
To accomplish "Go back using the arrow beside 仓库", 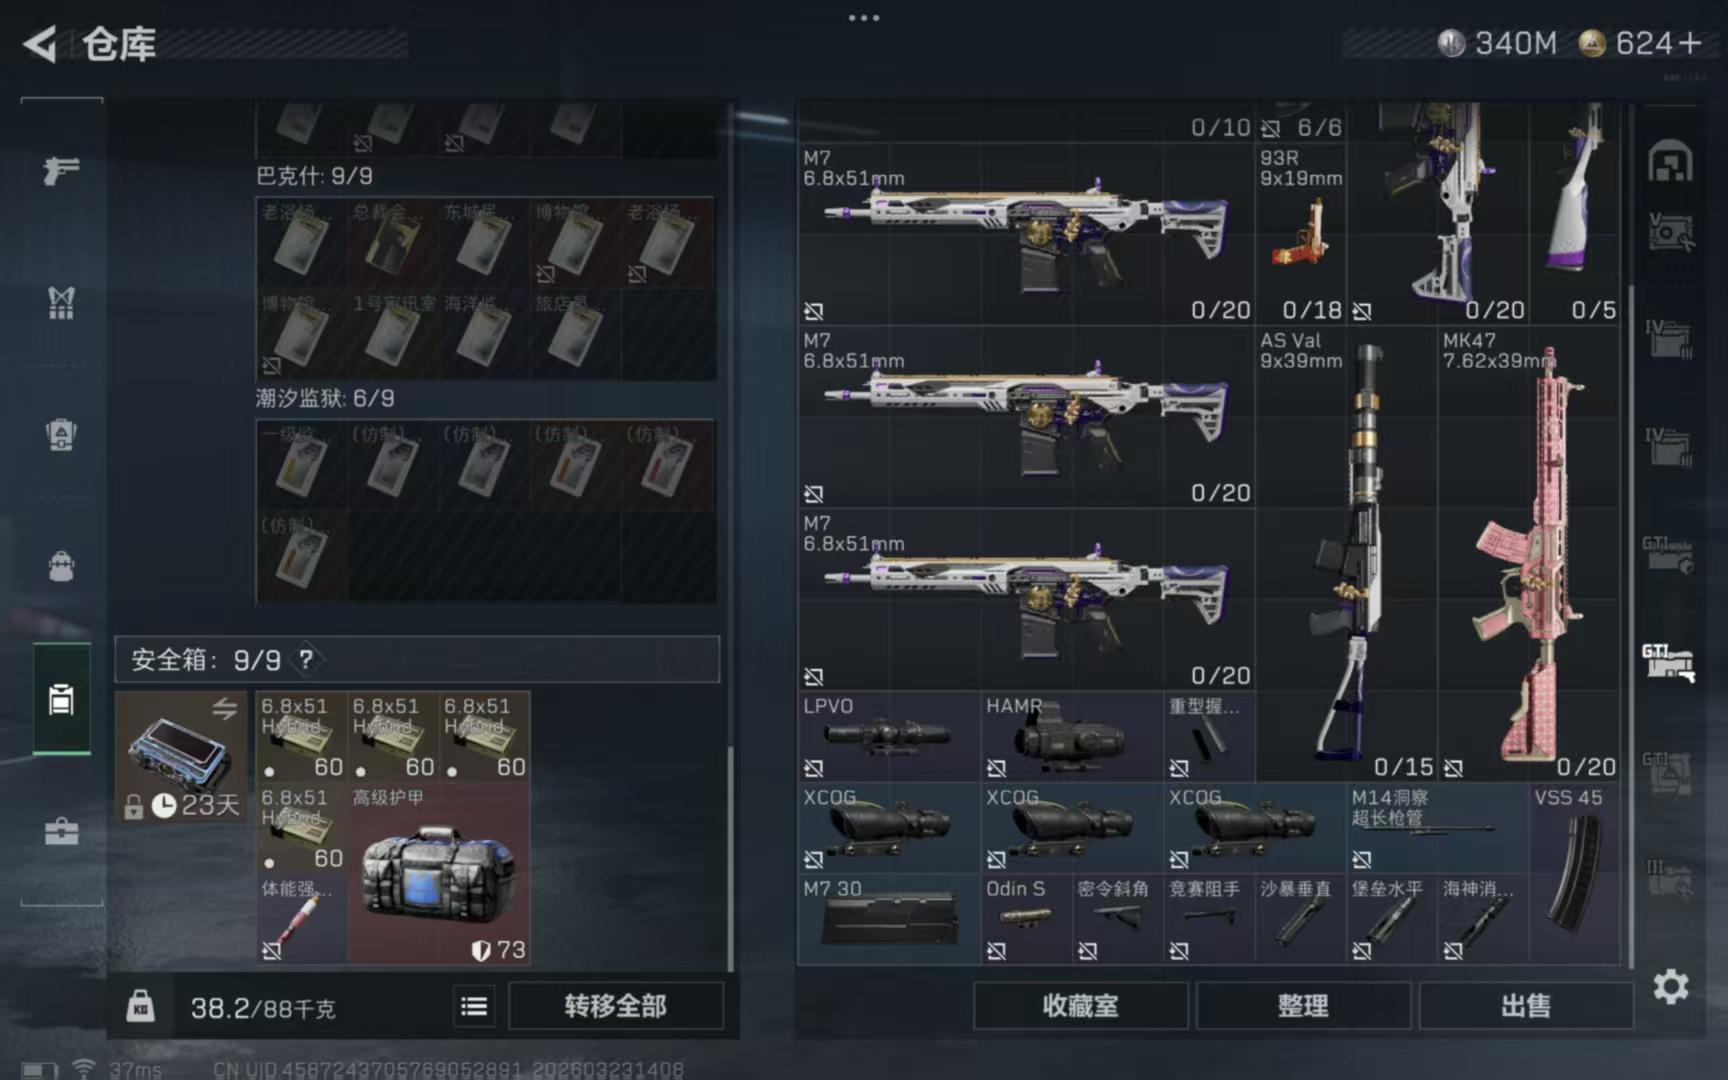I will 40,44.
